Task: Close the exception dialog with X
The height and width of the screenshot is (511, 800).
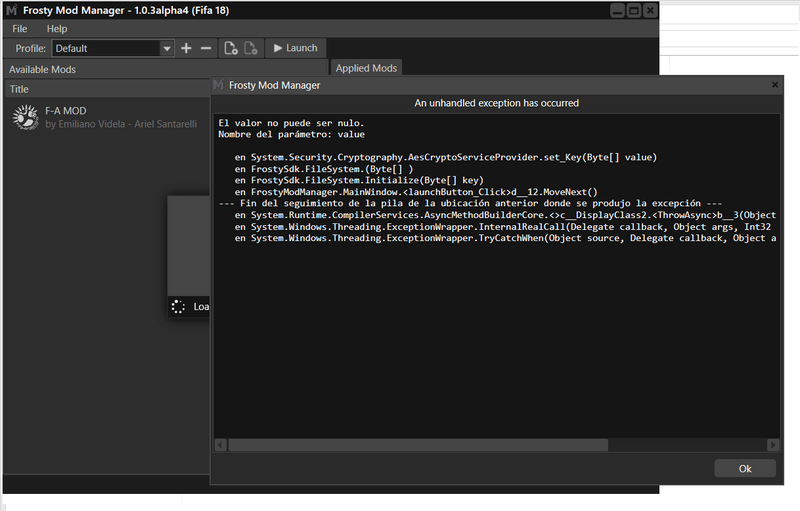Action: pyautogui.click(x=775, y=85)
